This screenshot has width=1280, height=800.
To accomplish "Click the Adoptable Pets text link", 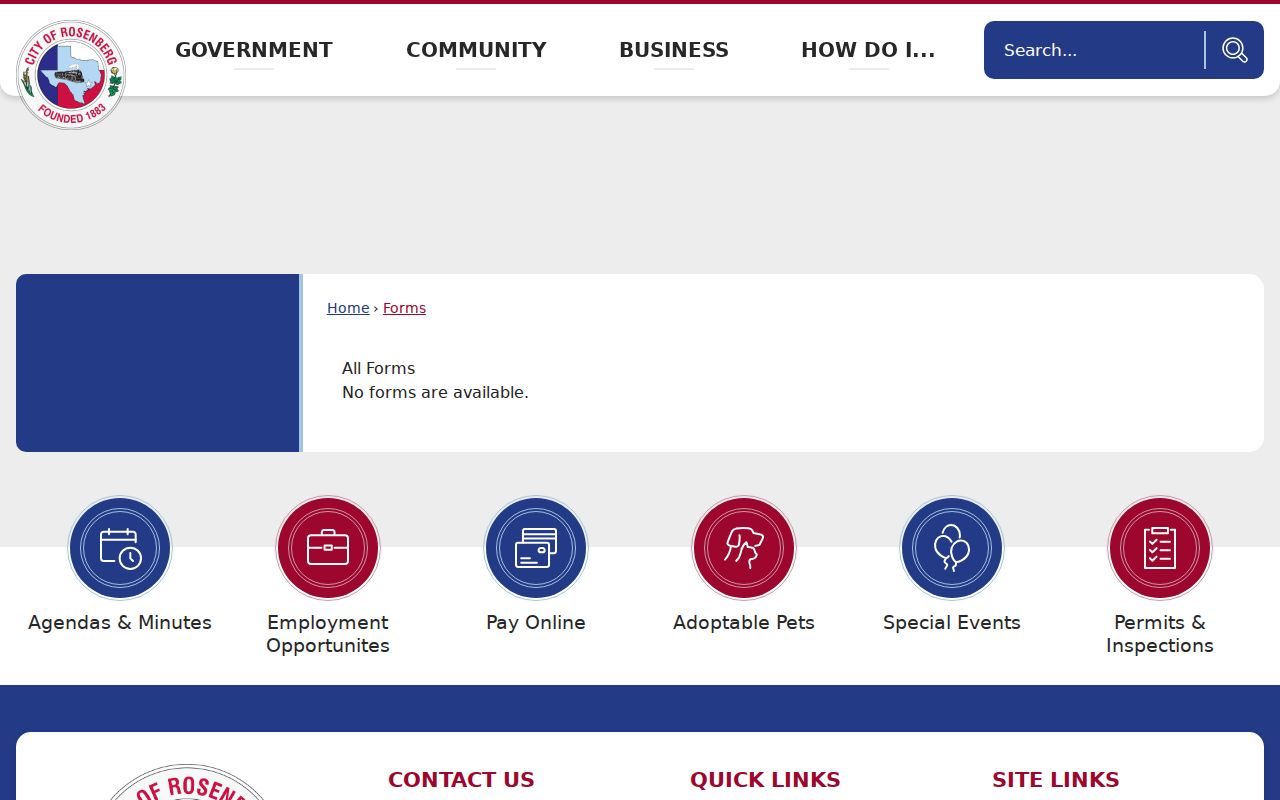I will (744, 622).
